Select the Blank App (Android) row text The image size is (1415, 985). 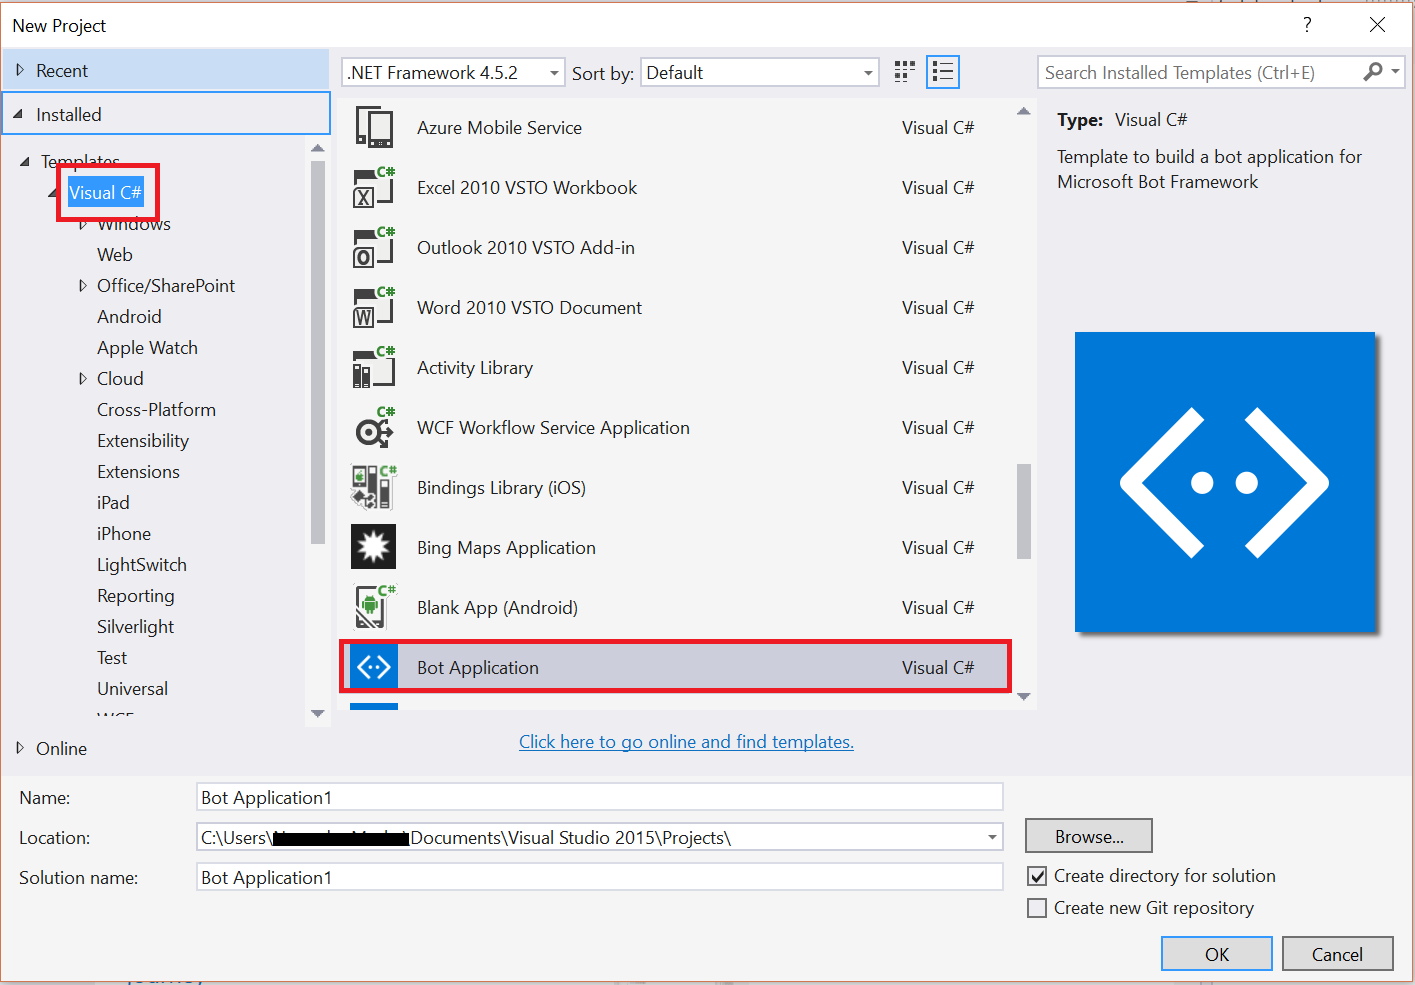(497, 608)
